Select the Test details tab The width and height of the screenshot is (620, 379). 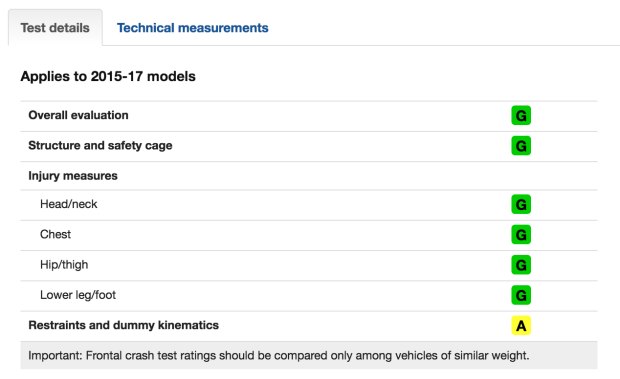pyautogui.click(x=55, y=28)
